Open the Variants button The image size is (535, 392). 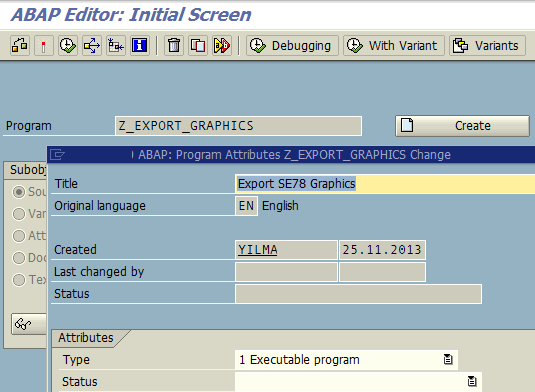(x=487, y=45)
